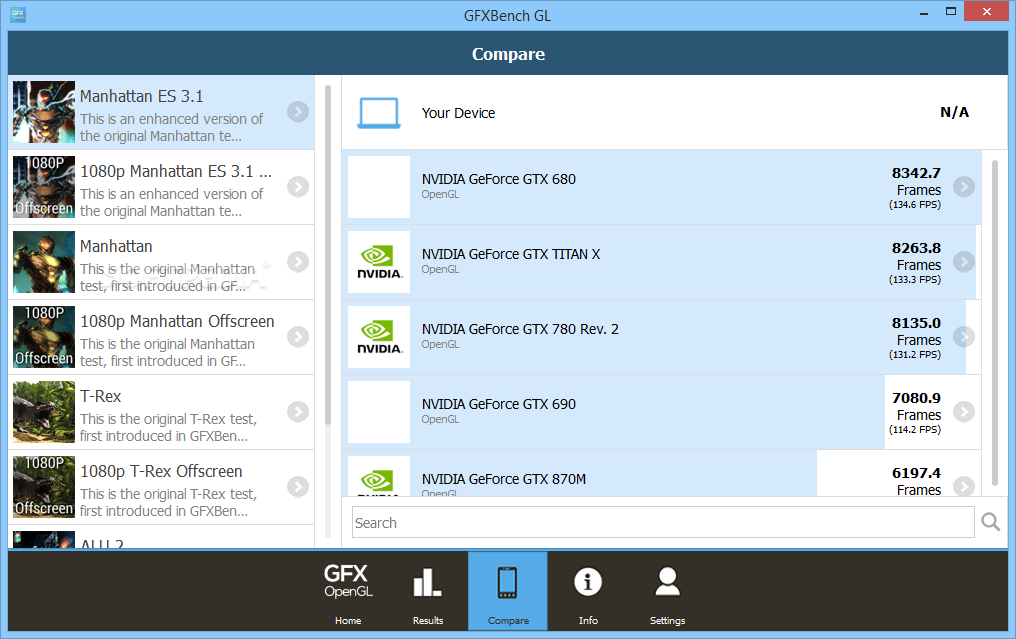Click the GFXBench app icon in title bar
This screenshot has width=1016, height=639.
click(x=18, y=15)
